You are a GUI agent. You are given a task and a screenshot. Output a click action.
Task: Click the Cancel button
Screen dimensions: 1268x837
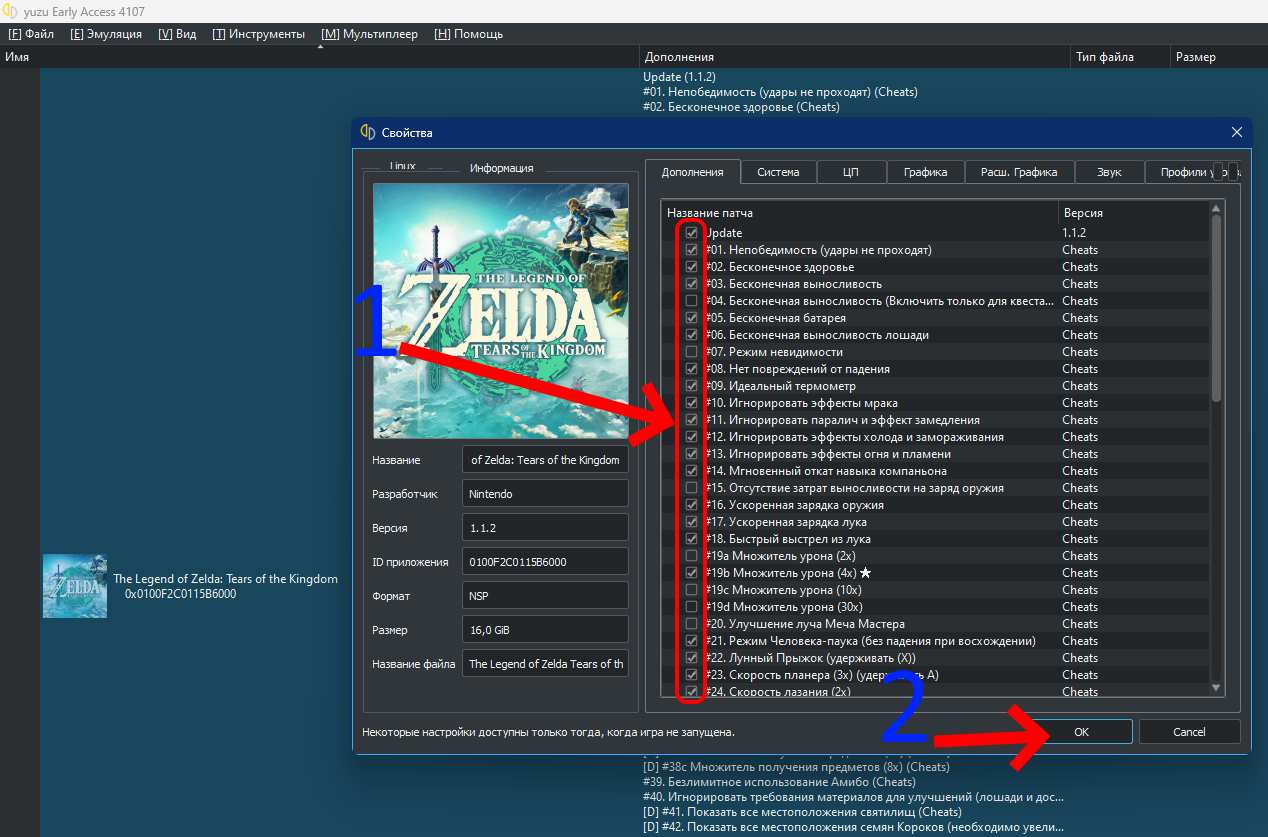click(1189, 732)
